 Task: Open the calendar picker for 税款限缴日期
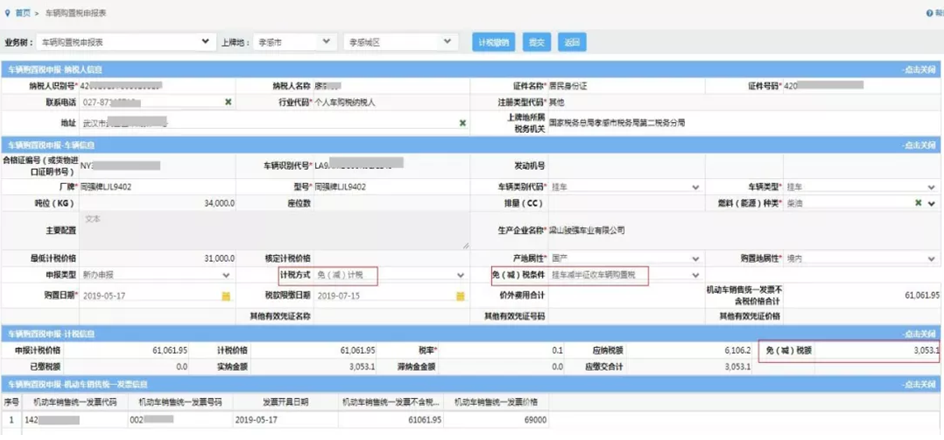(x=461, y=296)
